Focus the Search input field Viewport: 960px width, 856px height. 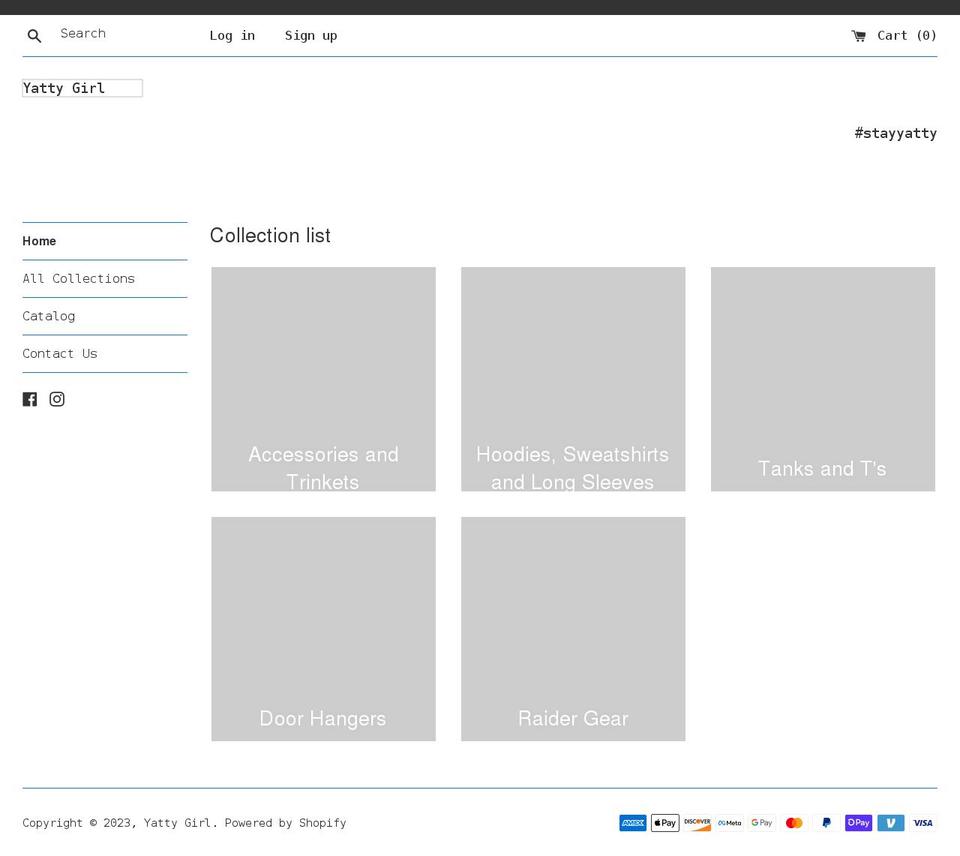116,34
